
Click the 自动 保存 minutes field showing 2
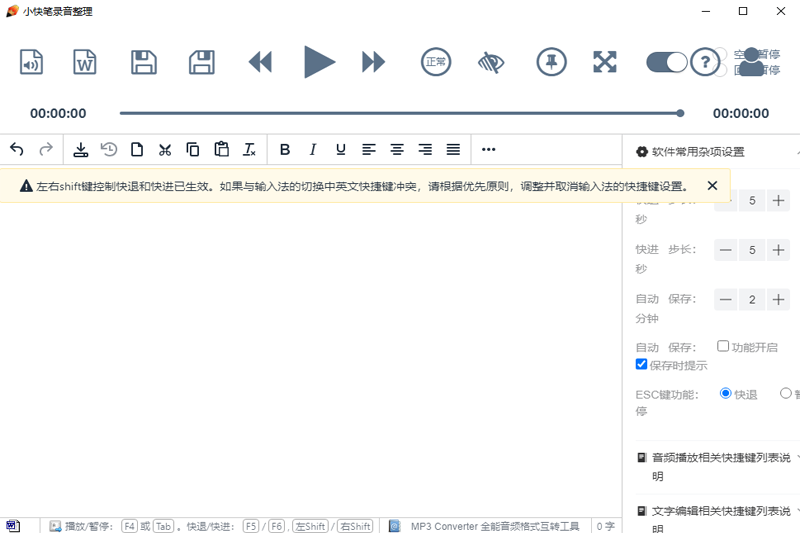tap(752, 299)
